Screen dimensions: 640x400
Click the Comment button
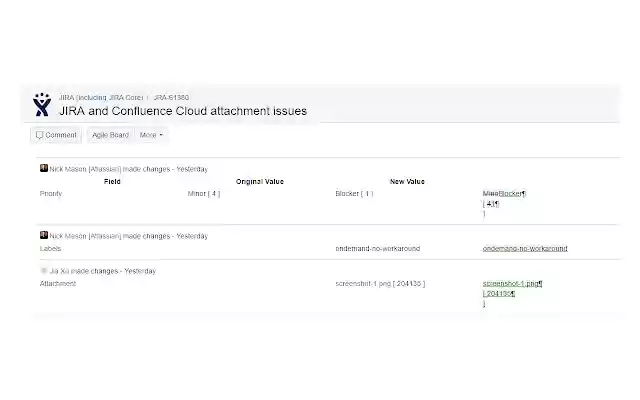coord(56,135)
